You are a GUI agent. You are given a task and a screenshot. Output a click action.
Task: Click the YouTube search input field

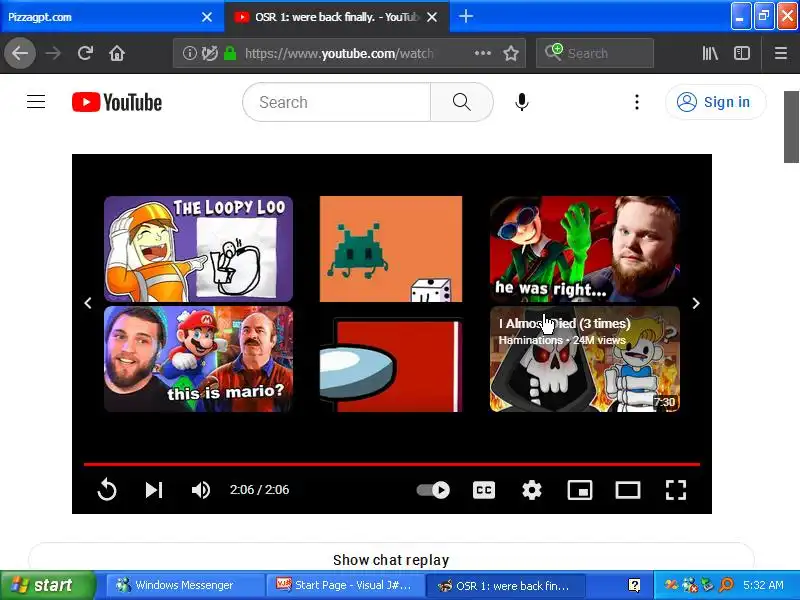point(337,102)
